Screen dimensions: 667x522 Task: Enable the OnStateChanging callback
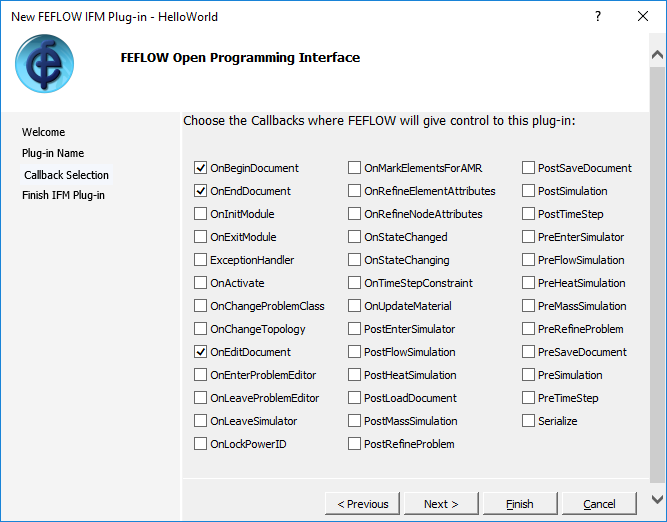354,260
